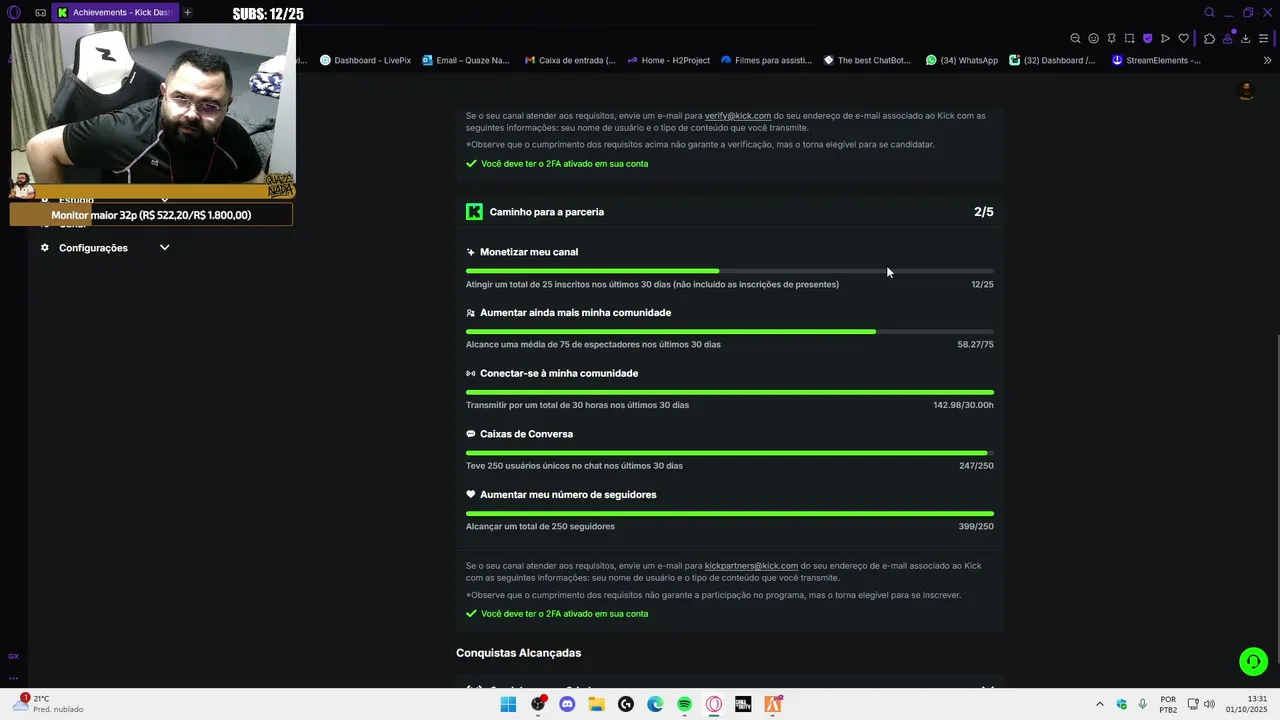
Task: Click the Aumentar ainda mais minha comunidade progress bar
Action: pyautogui.click(x=730, y=332)
